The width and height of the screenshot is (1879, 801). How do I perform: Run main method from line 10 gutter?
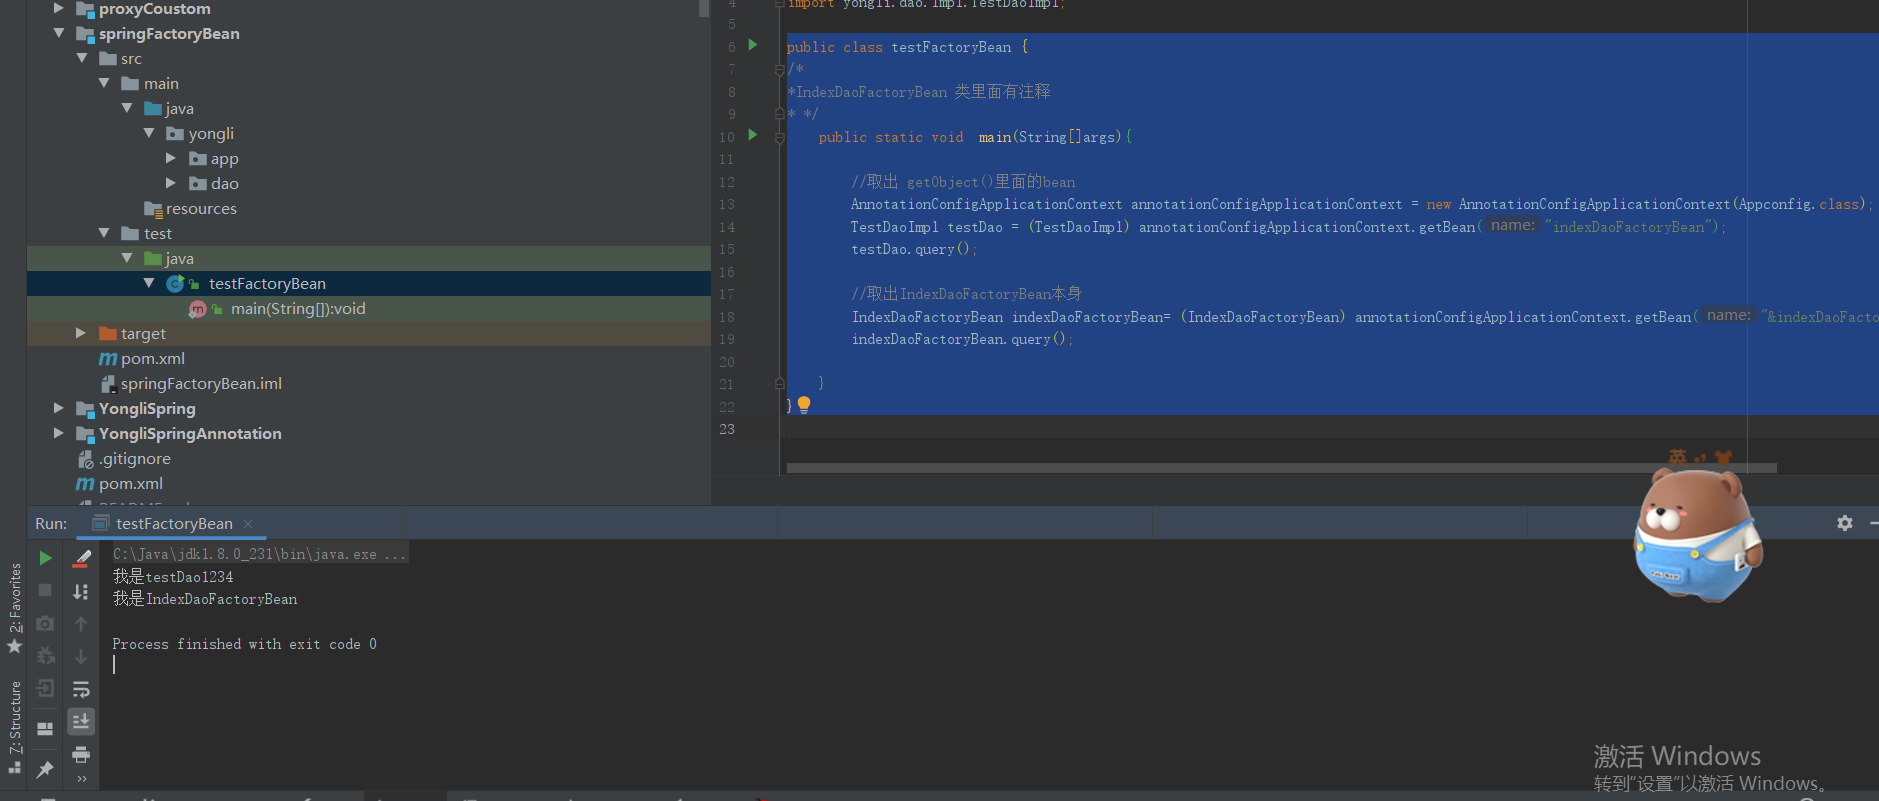[x=753, y=135]
